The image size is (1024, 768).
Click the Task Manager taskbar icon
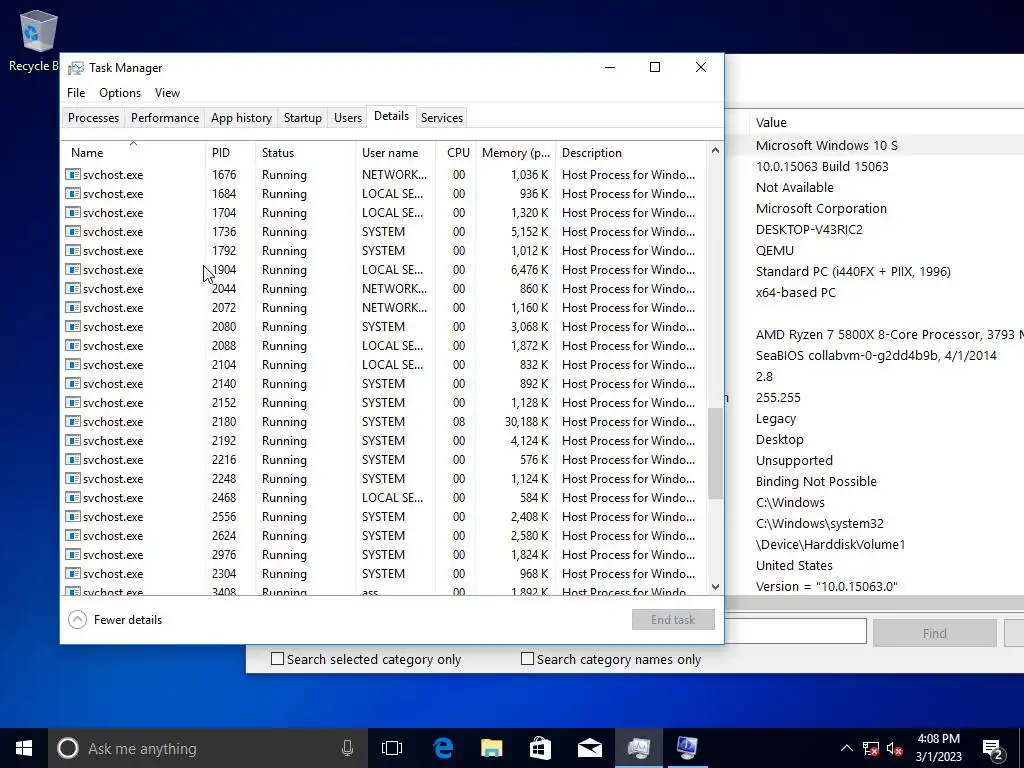click(638, 748)
